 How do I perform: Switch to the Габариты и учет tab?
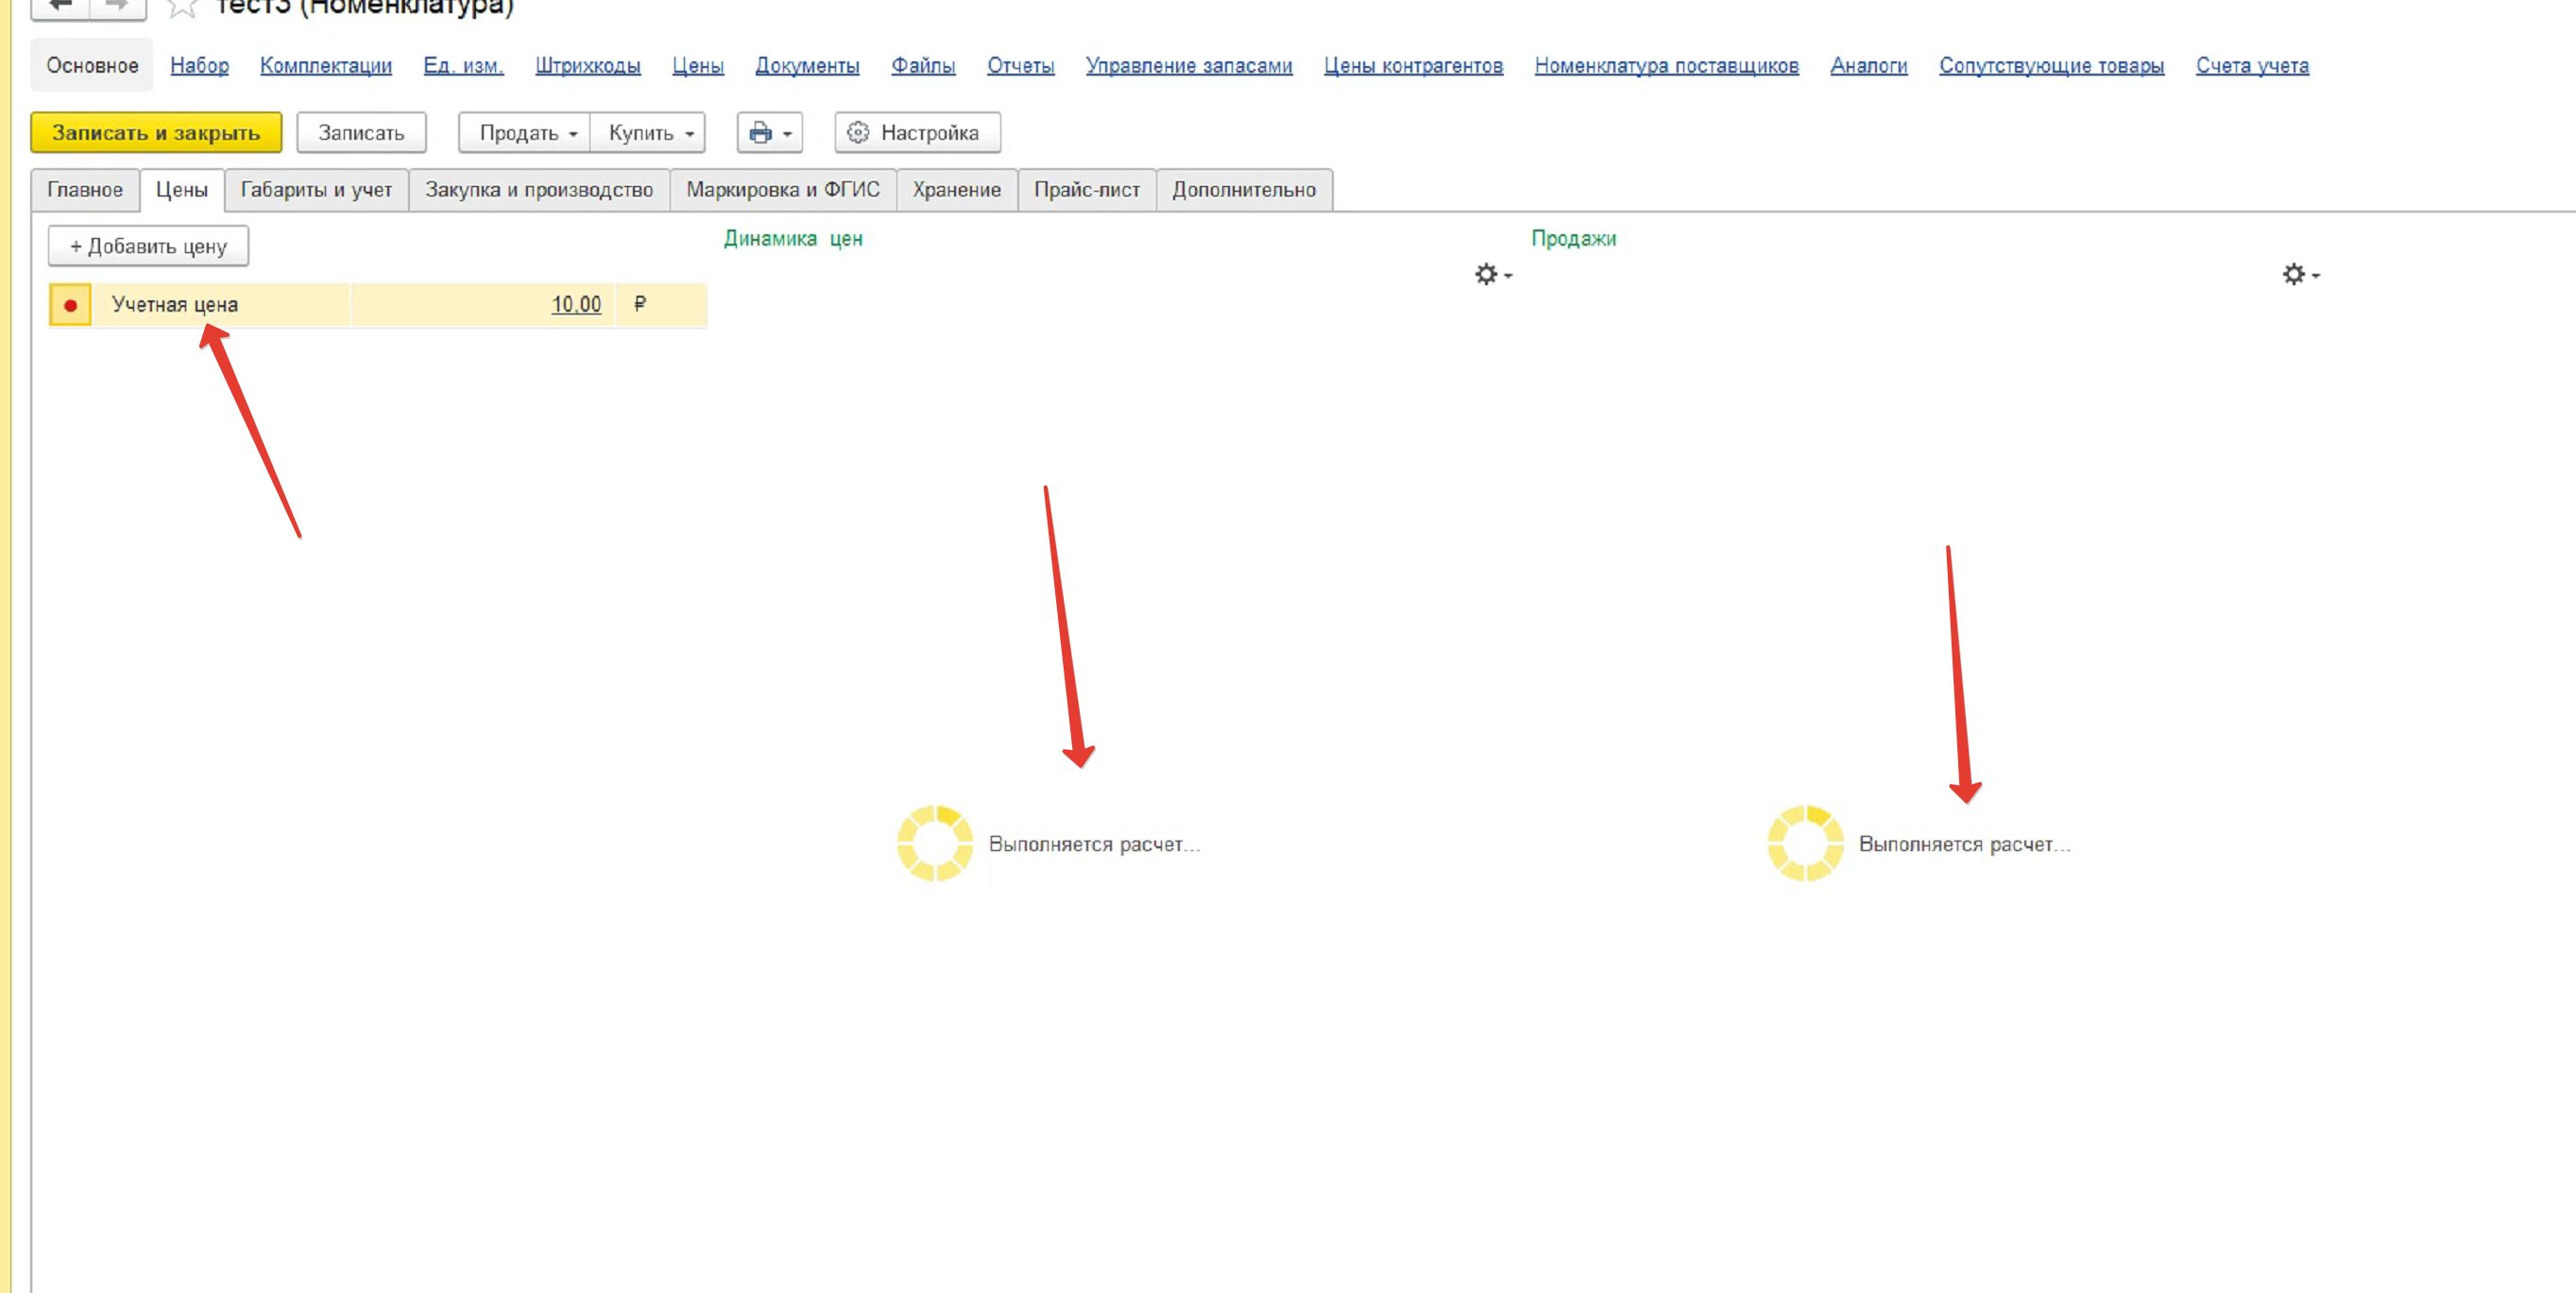click(316, 190)
